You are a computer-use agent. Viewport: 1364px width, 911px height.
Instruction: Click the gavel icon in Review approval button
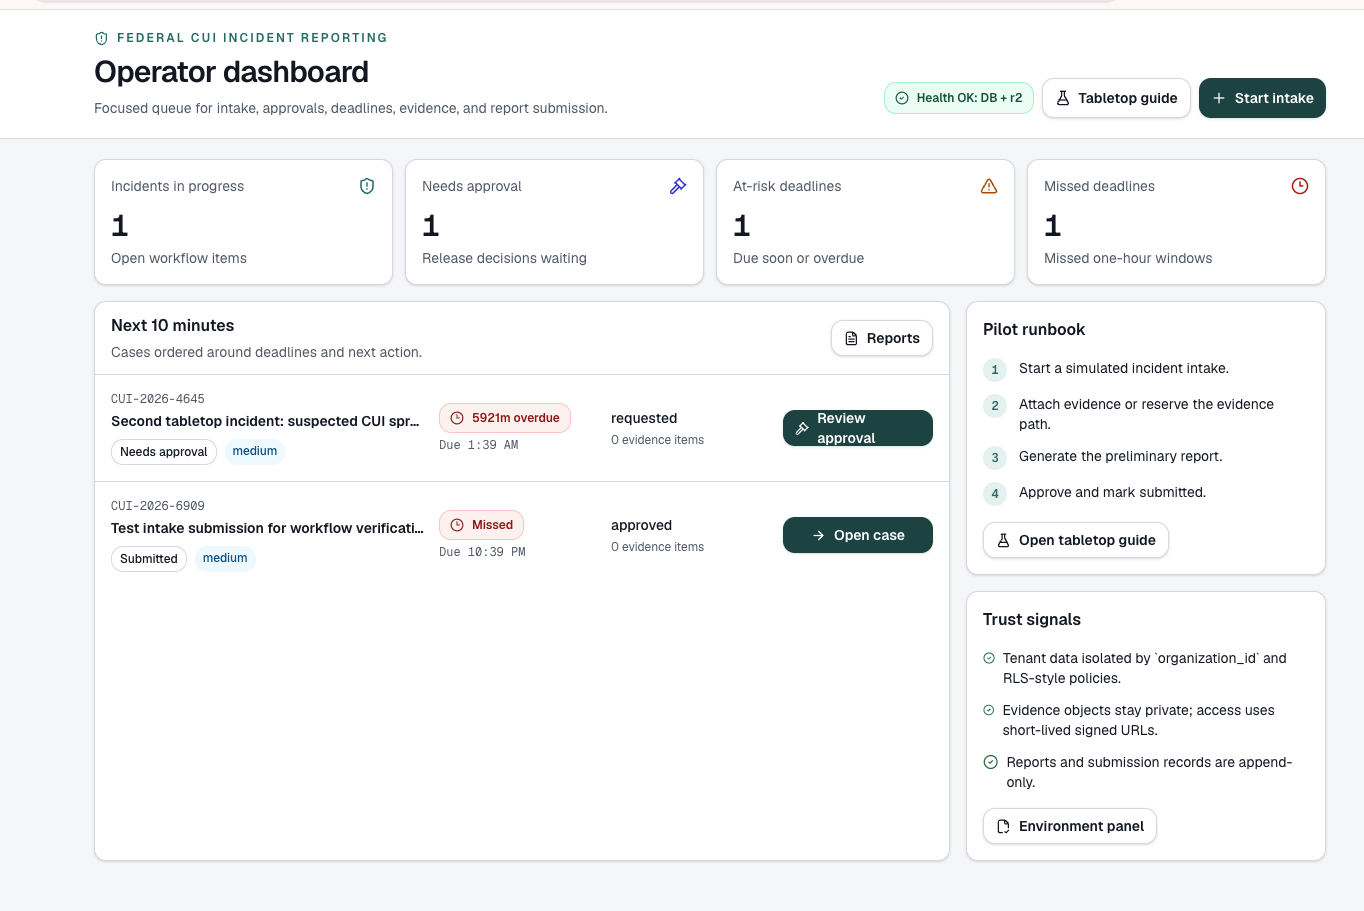802,428
